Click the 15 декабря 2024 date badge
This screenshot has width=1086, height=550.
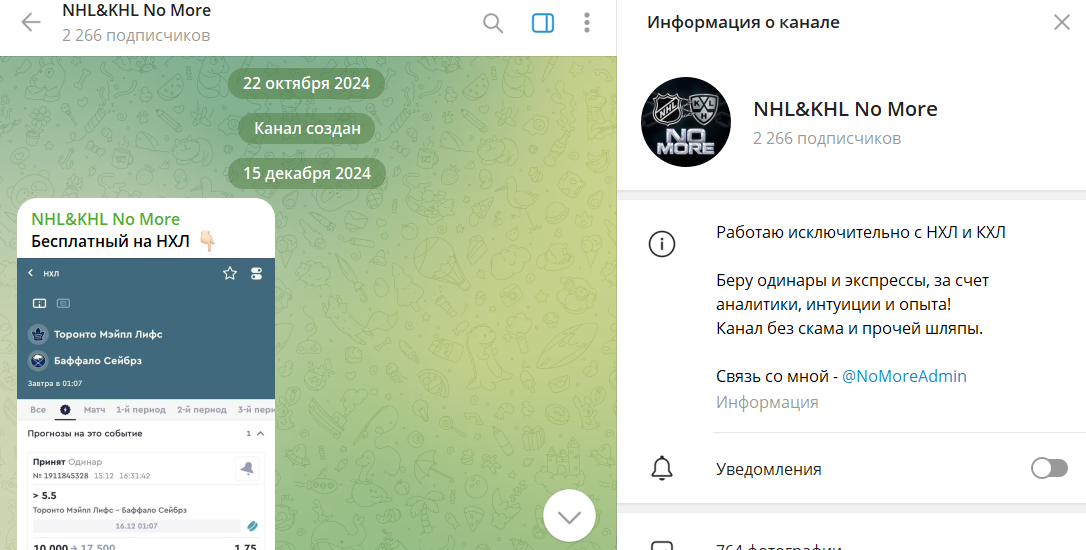click(x=306, y=173)
